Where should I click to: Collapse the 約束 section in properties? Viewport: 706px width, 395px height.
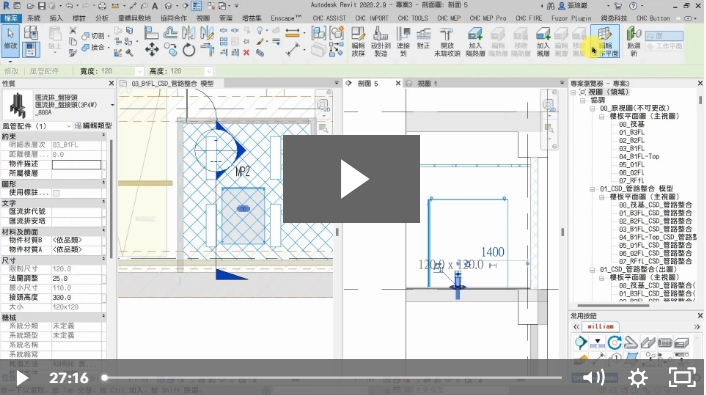(104, 136)
